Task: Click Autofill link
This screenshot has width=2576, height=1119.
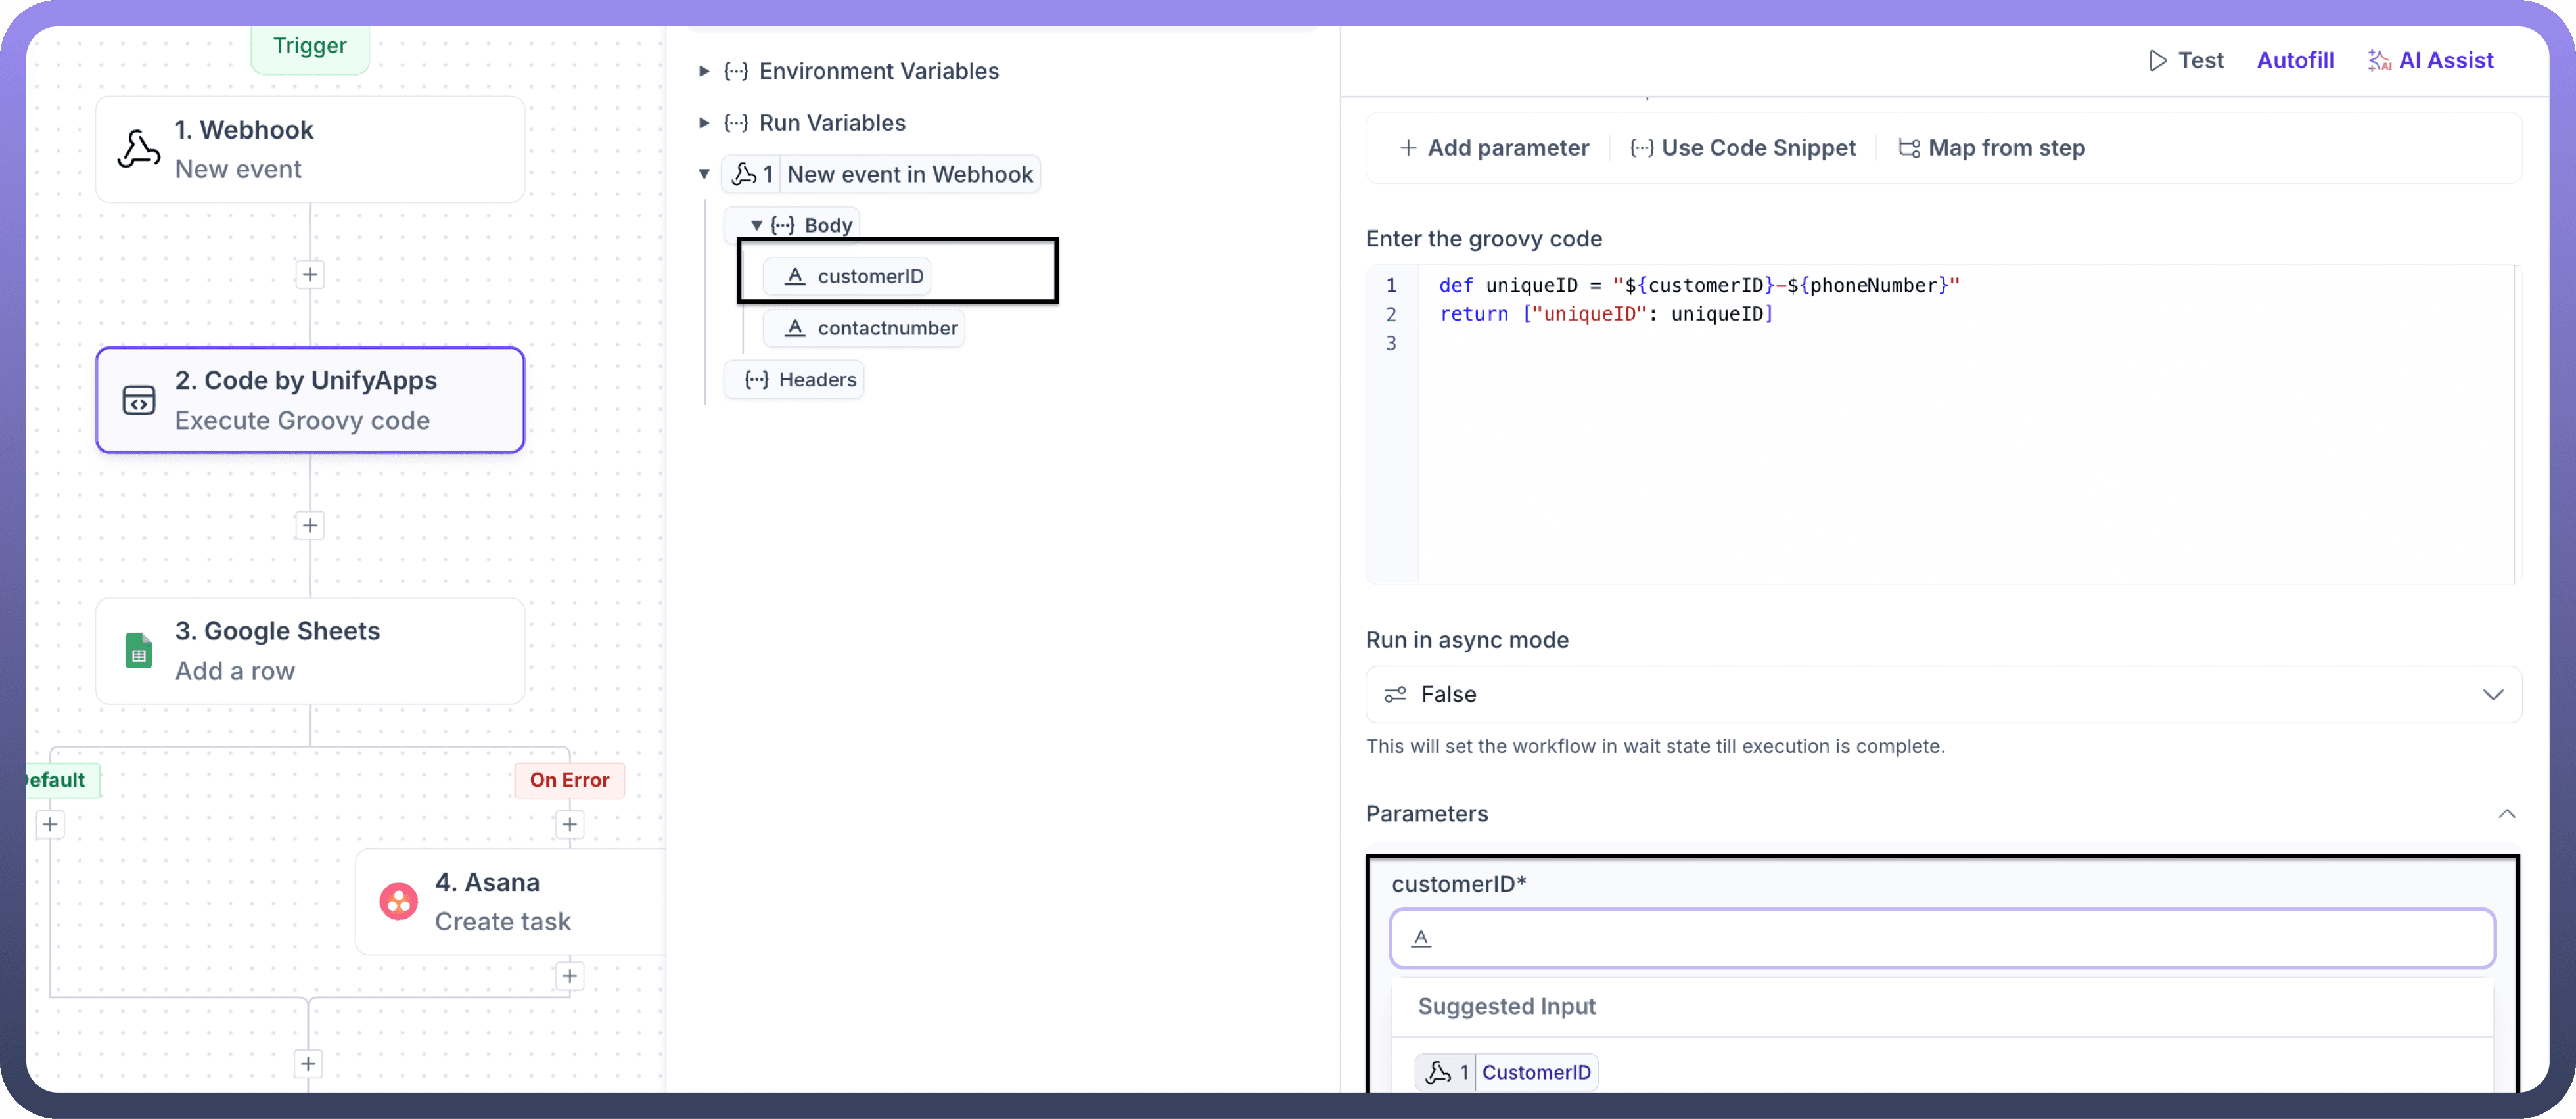Action: (x=2294, y=61)
